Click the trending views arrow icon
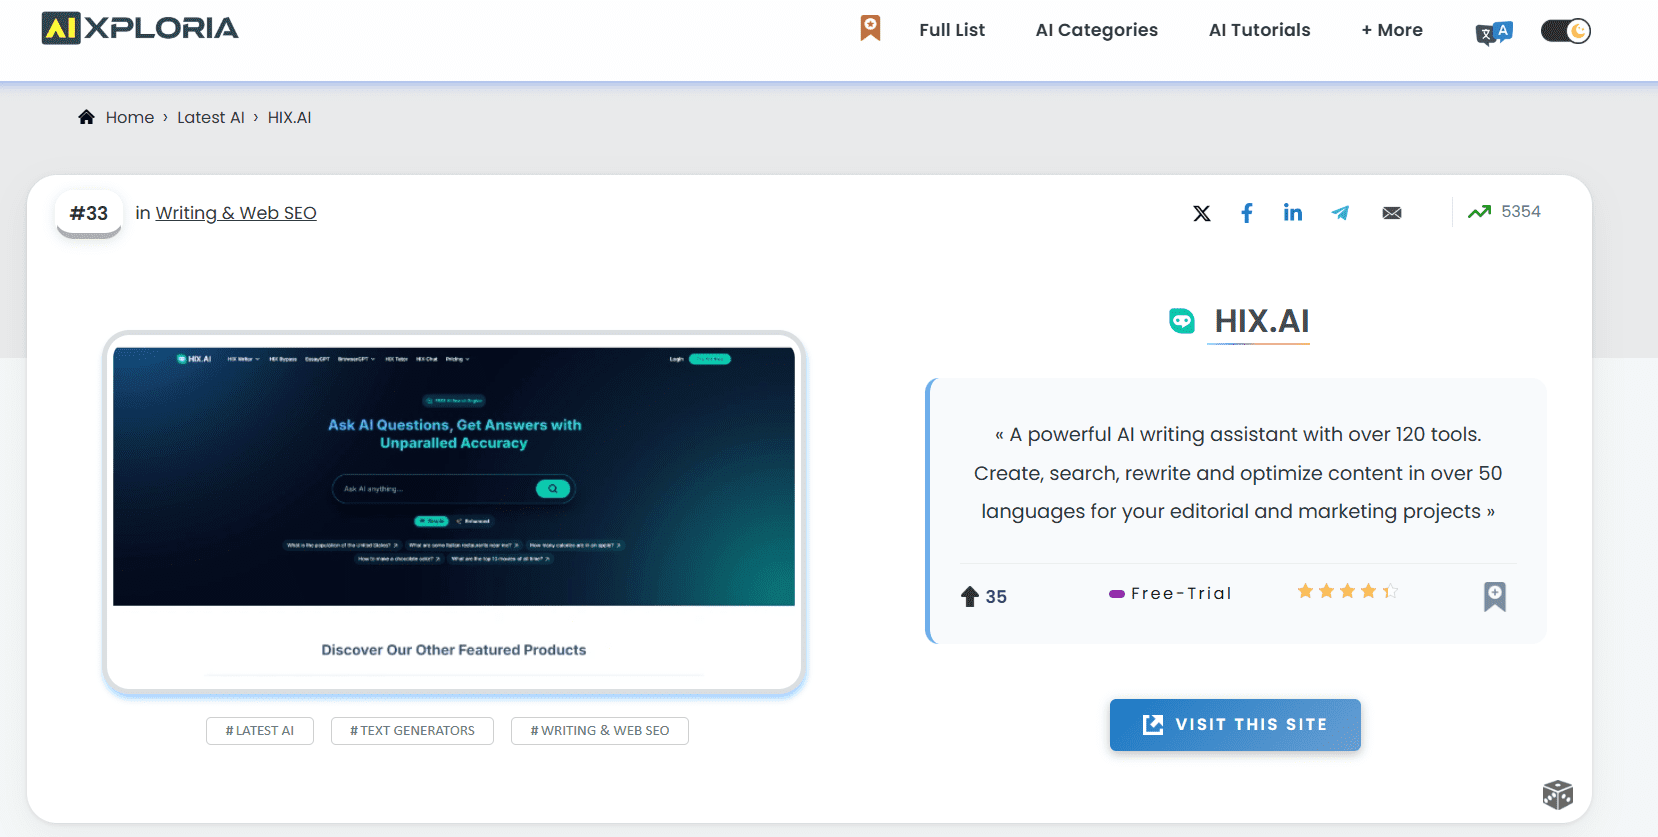1658x837 pixels. pos(1479,212)
